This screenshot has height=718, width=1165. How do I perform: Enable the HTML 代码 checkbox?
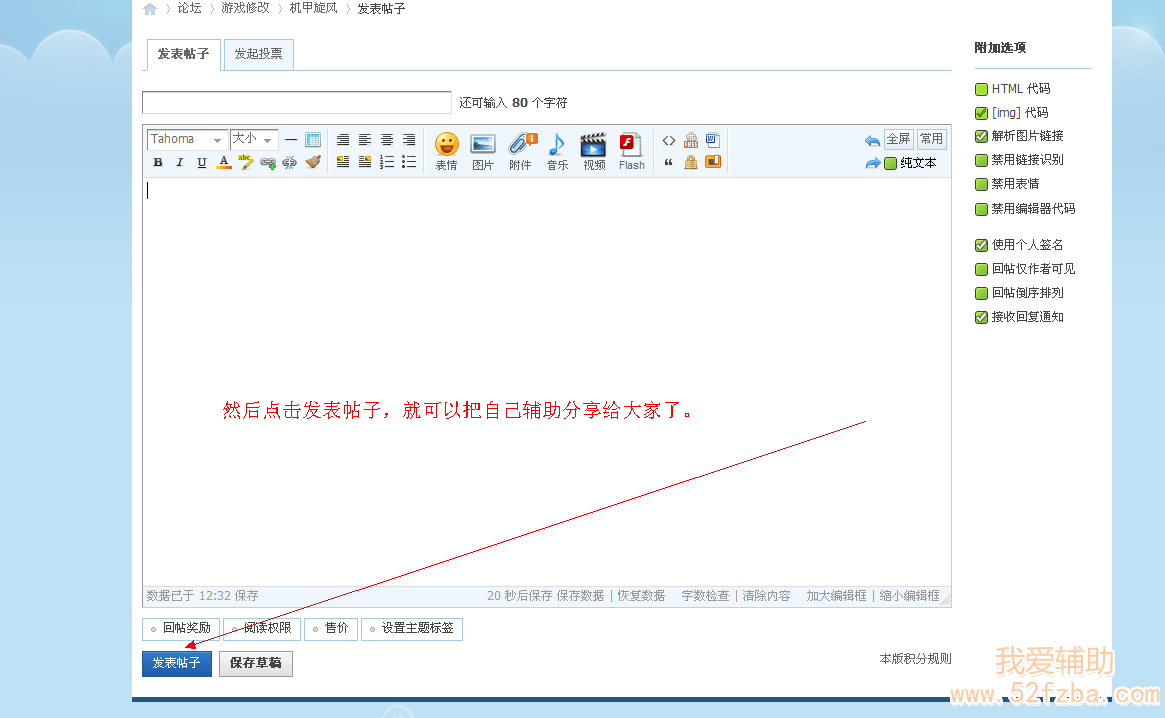coord(981,89)
